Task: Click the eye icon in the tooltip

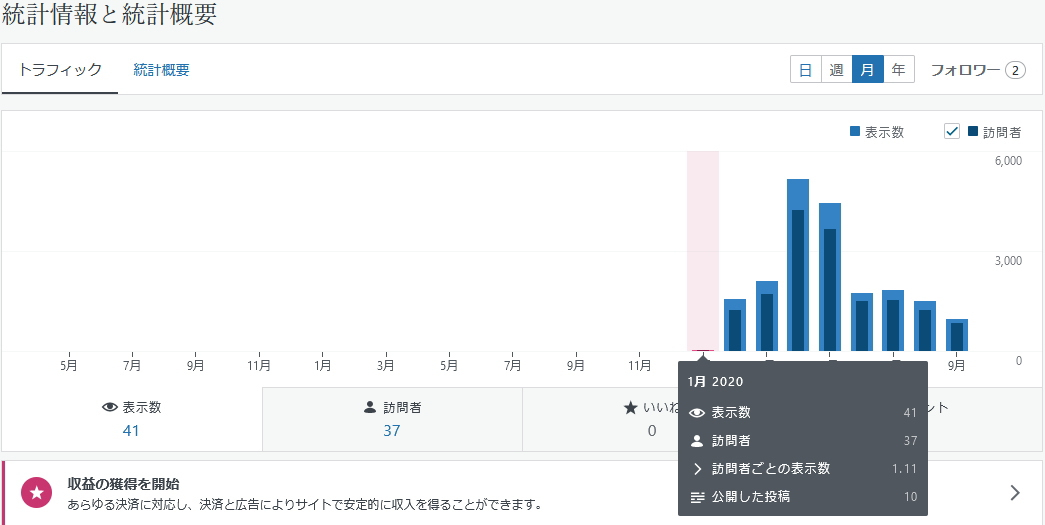Action: pos(697,413)
